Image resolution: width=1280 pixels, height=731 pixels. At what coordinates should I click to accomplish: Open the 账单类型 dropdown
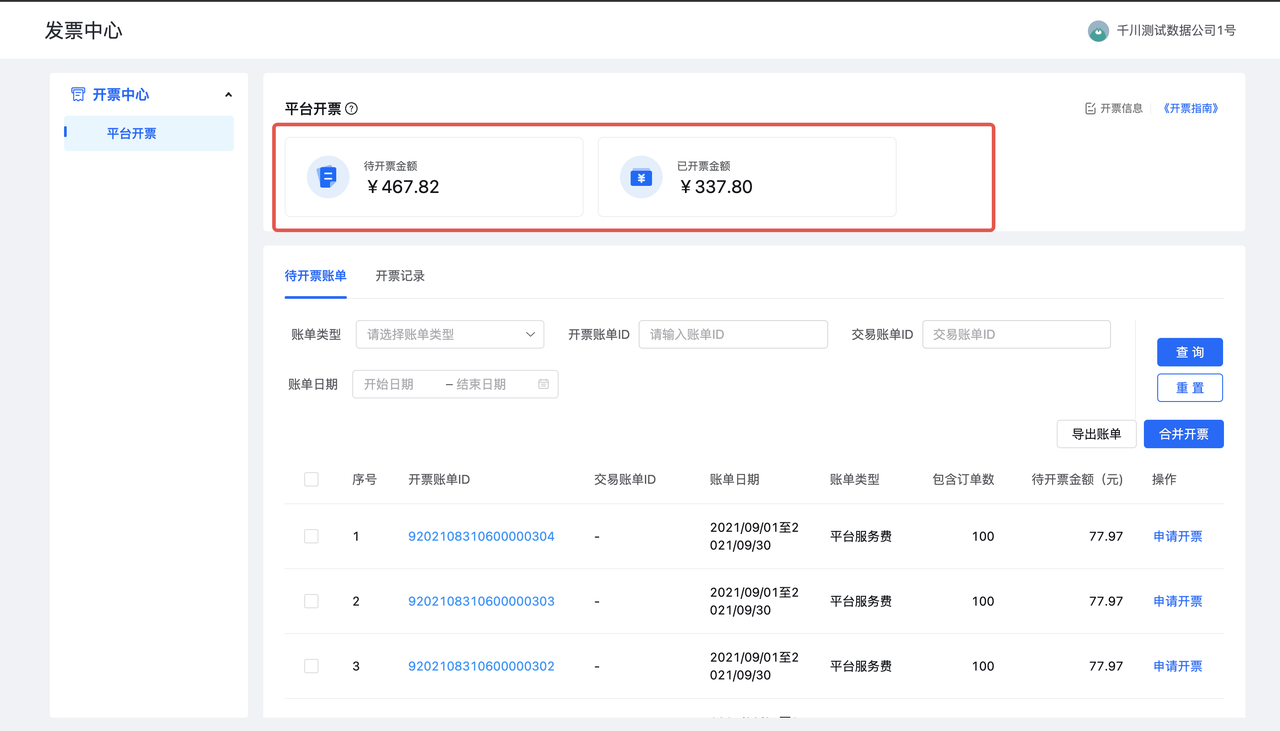[450, 334]
